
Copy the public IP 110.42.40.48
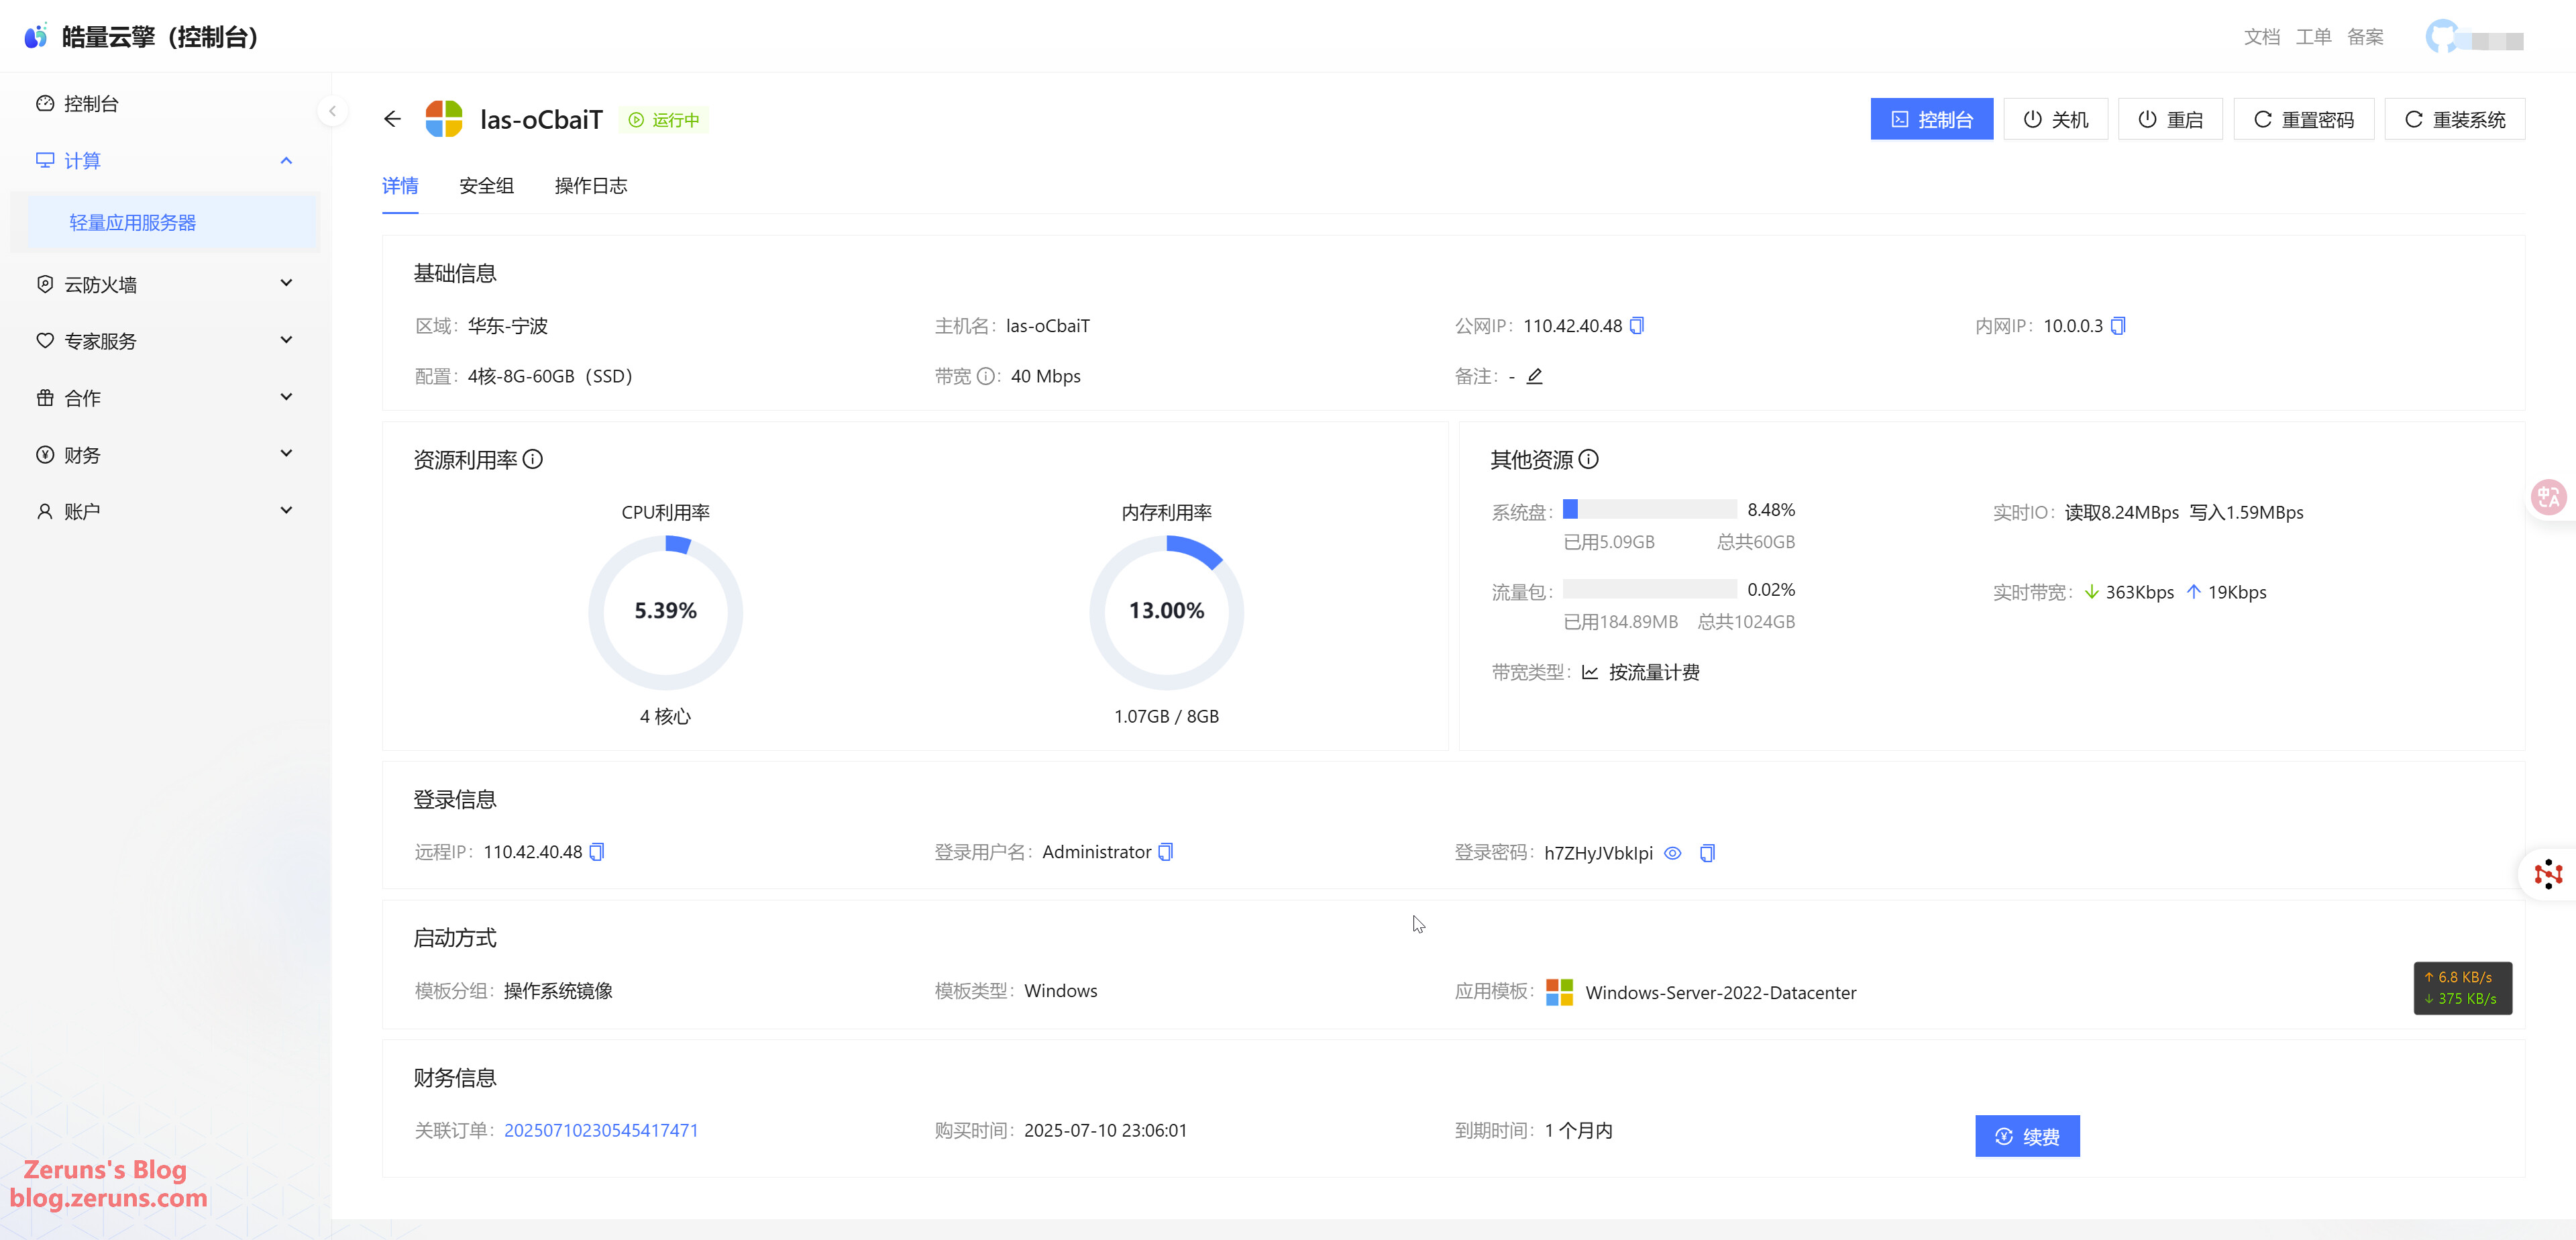point(1637,326)
